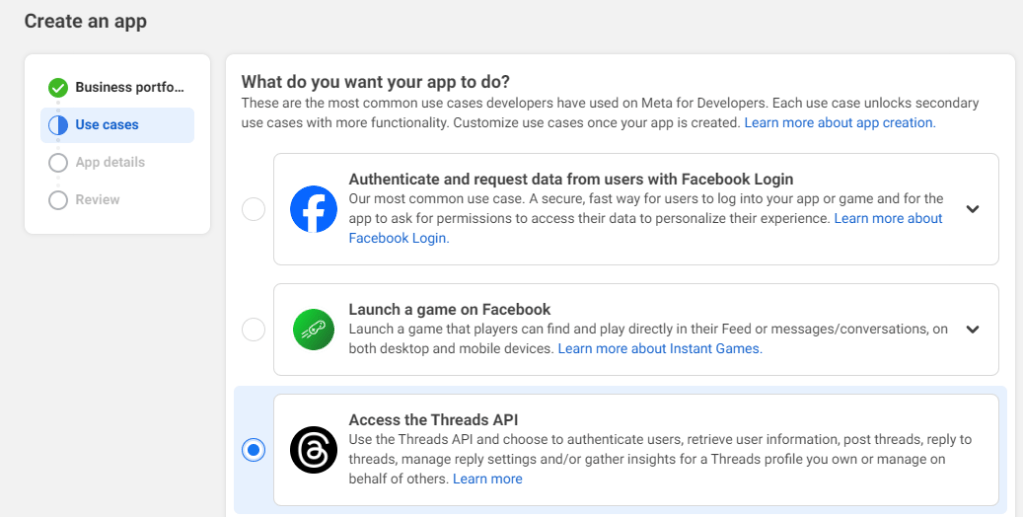The height and width of the screenshot is (517, 1023).
Task: Select the Facebook Login use case radio button
Action: 254,209
